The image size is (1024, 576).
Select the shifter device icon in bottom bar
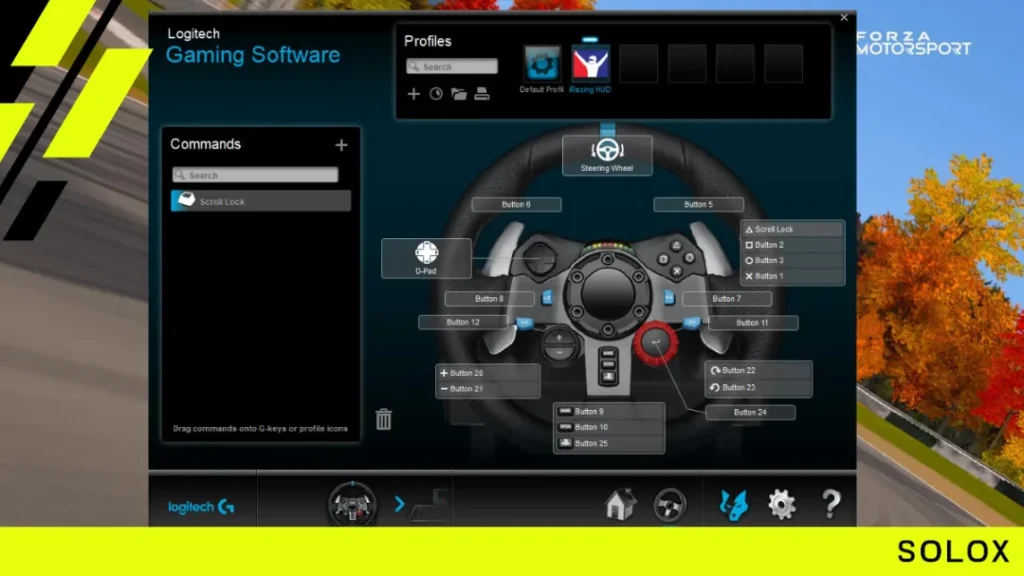[430, 505]
